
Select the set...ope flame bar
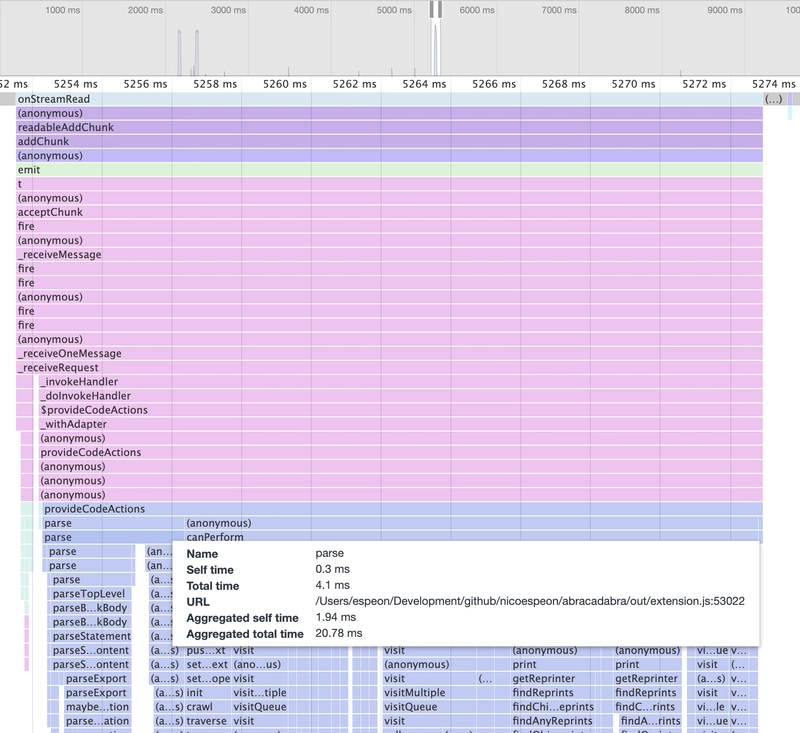pos(208,679)
